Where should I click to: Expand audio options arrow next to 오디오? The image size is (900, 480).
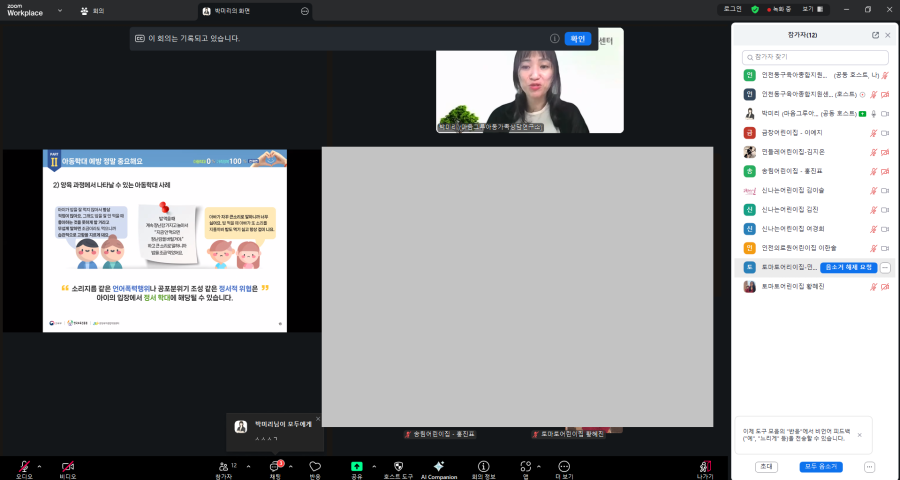40,466
